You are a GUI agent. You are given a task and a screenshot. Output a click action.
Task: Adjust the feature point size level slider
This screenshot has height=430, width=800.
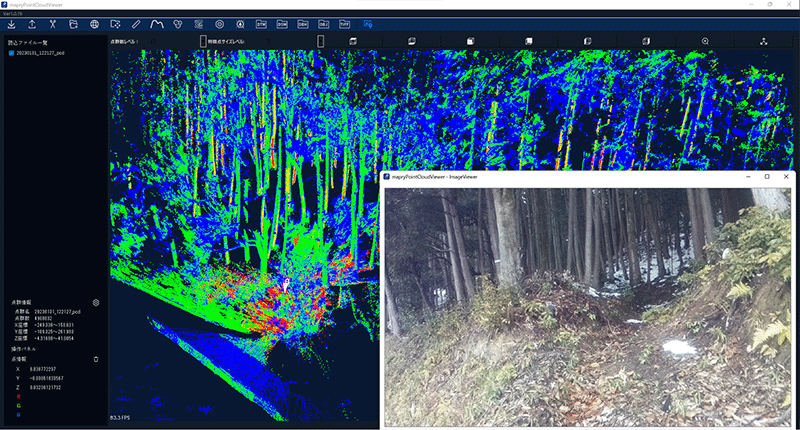(321, 41)
